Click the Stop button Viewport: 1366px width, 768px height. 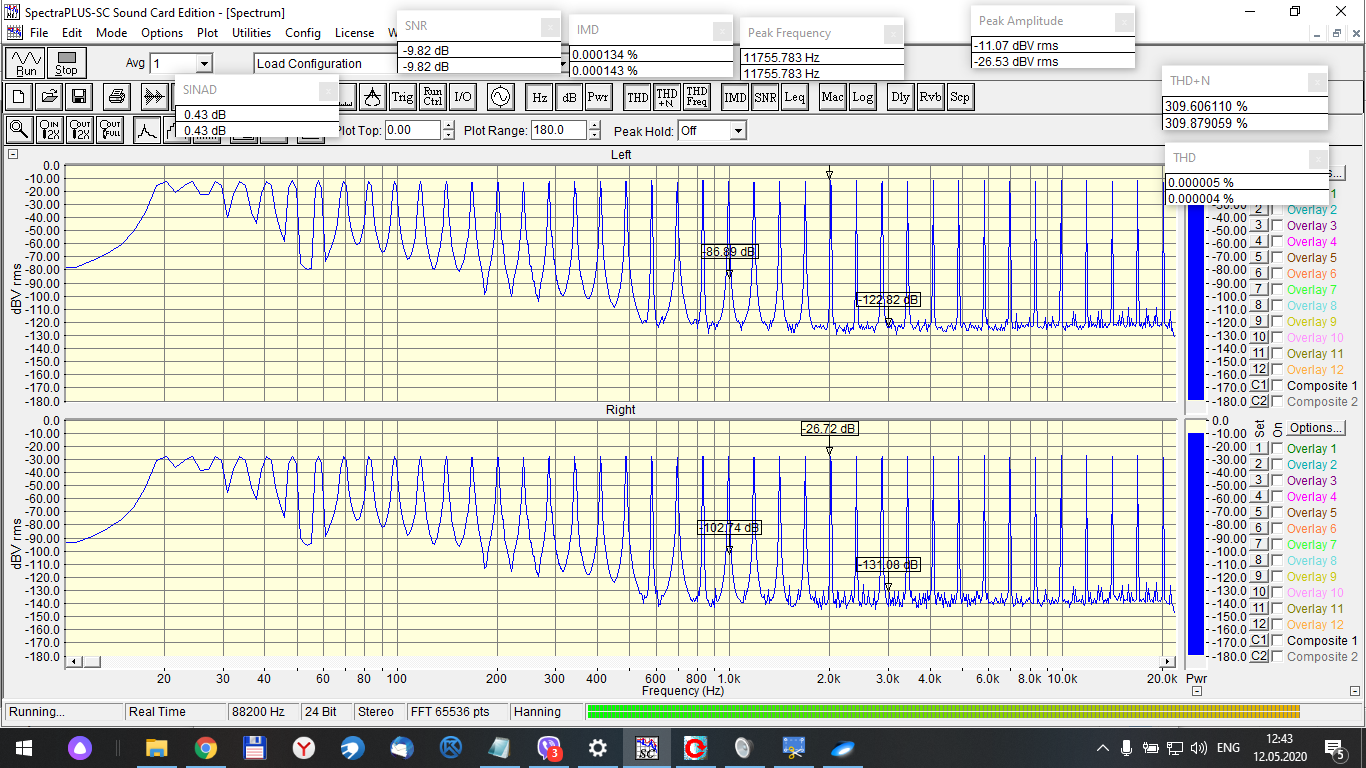pos(66,64)
